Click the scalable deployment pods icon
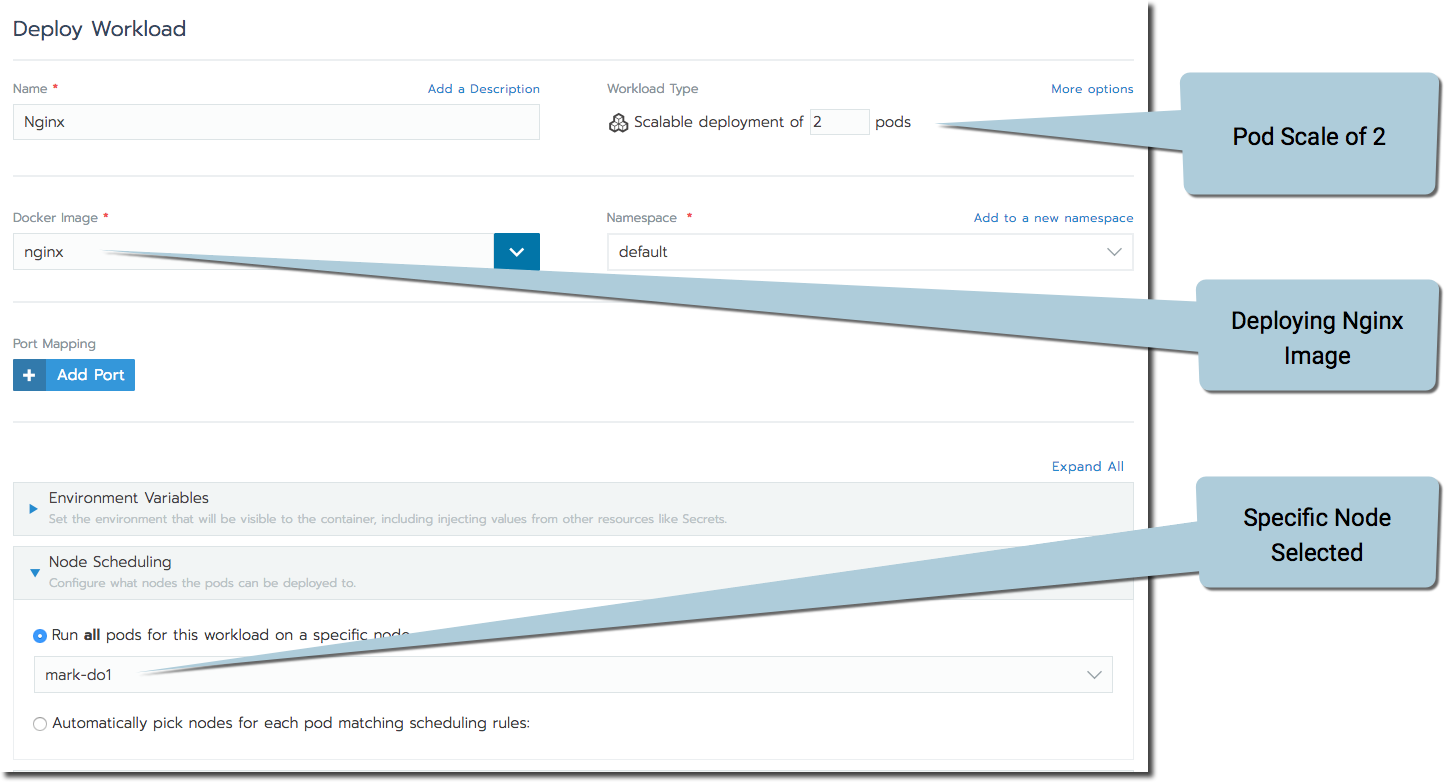 pos(619,122)
